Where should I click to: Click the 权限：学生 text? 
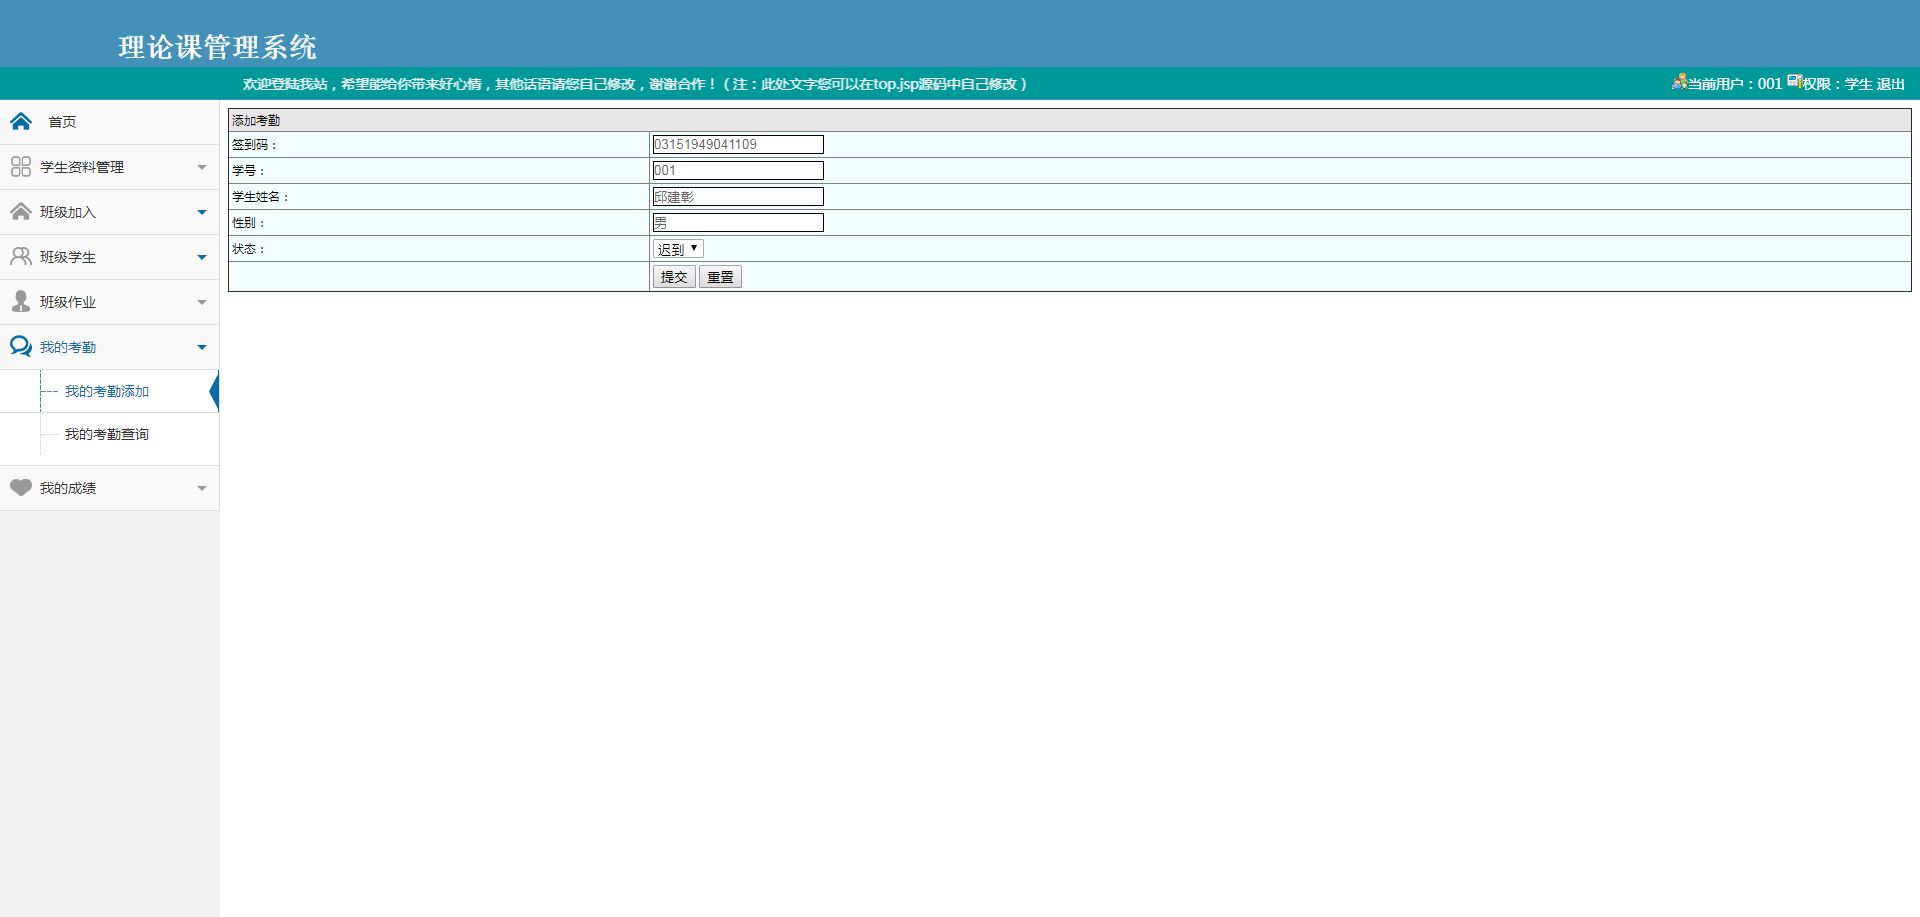coord(1838,84)
